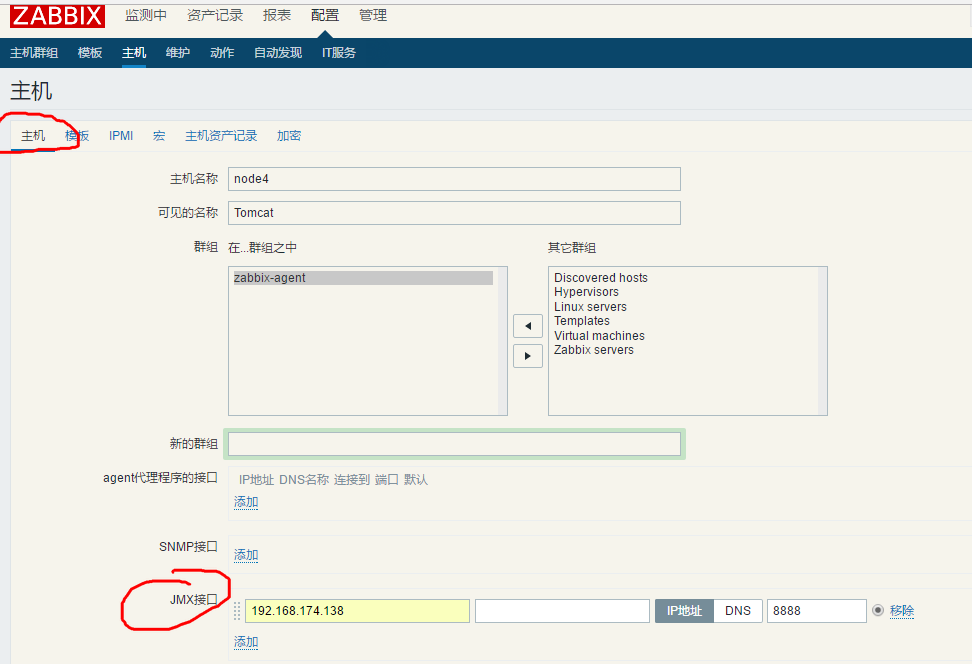Focus the JMX port field 8888
The height and width of the screenshot is (664, 972).
click(x=816, y=611)
